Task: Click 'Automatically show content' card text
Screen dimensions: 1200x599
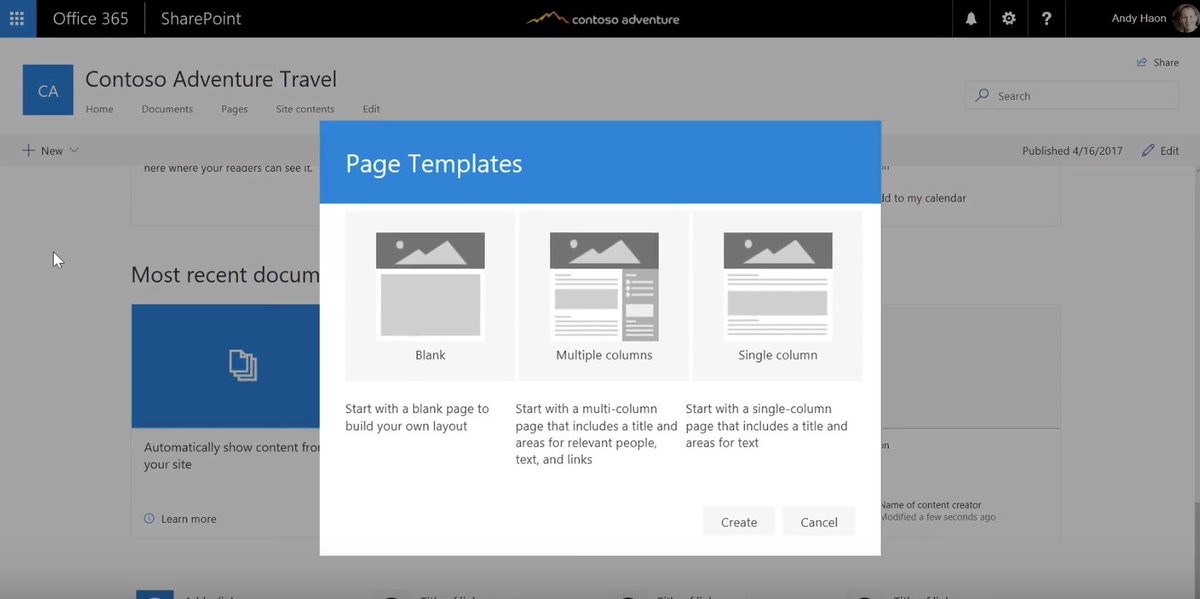Action: (232, 456)
